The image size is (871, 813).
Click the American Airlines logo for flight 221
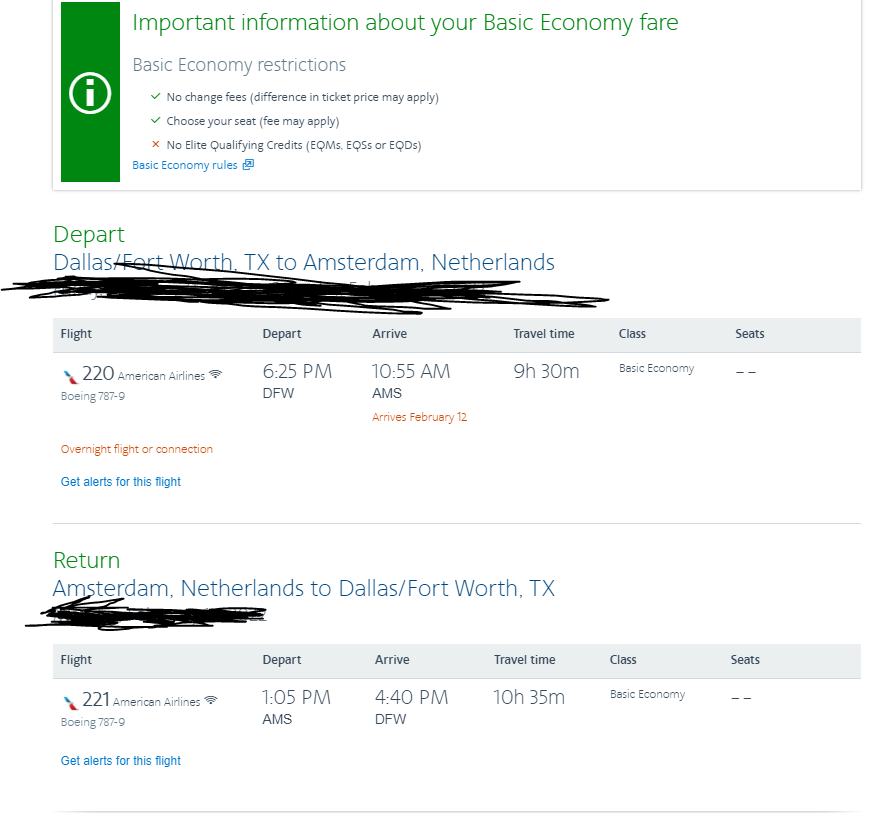coord(69,702)
